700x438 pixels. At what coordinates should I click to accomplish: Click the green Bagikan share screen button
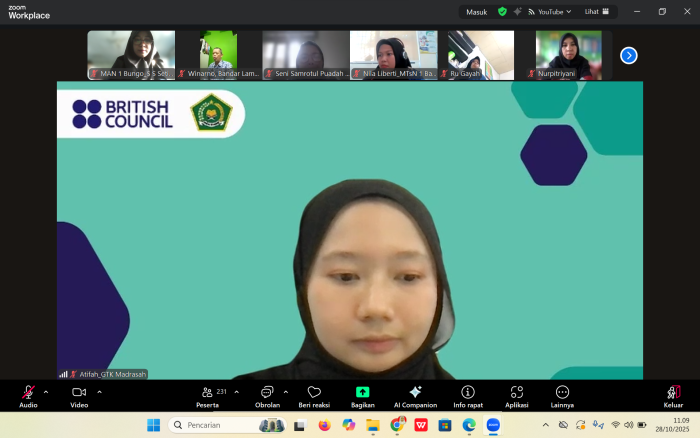pyautogui.click(x=362, y=396)
